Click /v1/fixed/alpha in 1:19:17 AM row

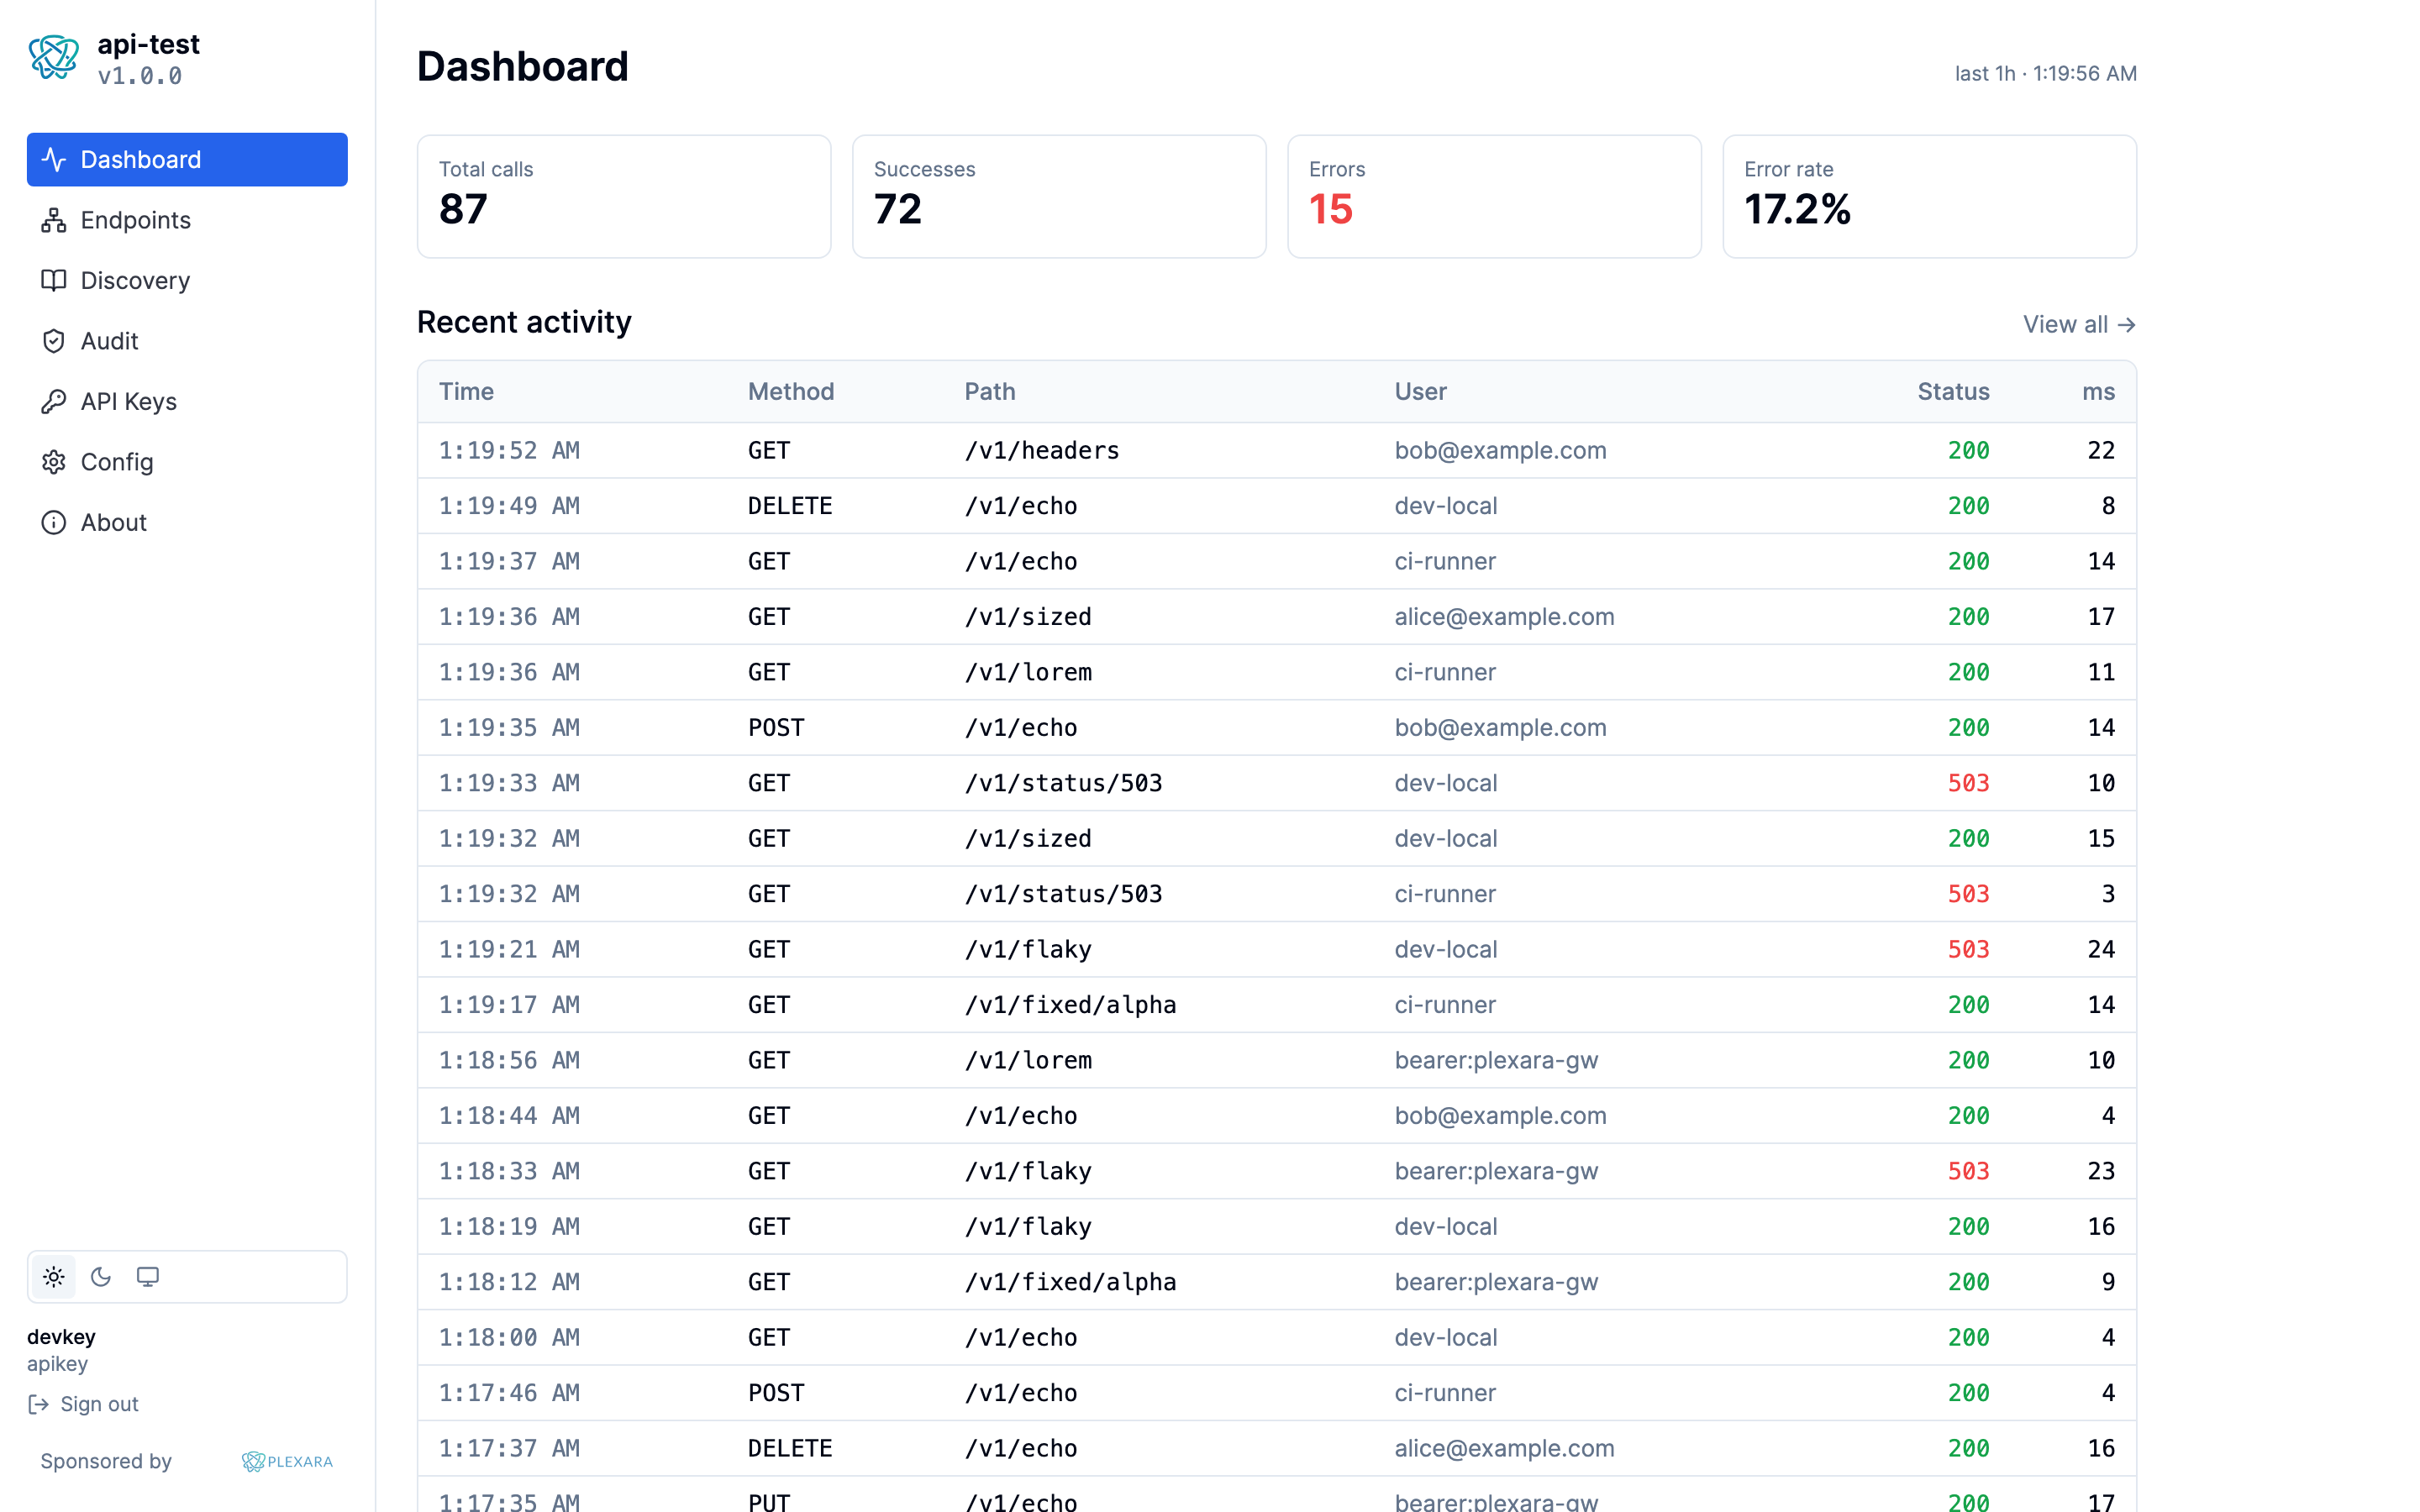click(x=1070, y=1004)
